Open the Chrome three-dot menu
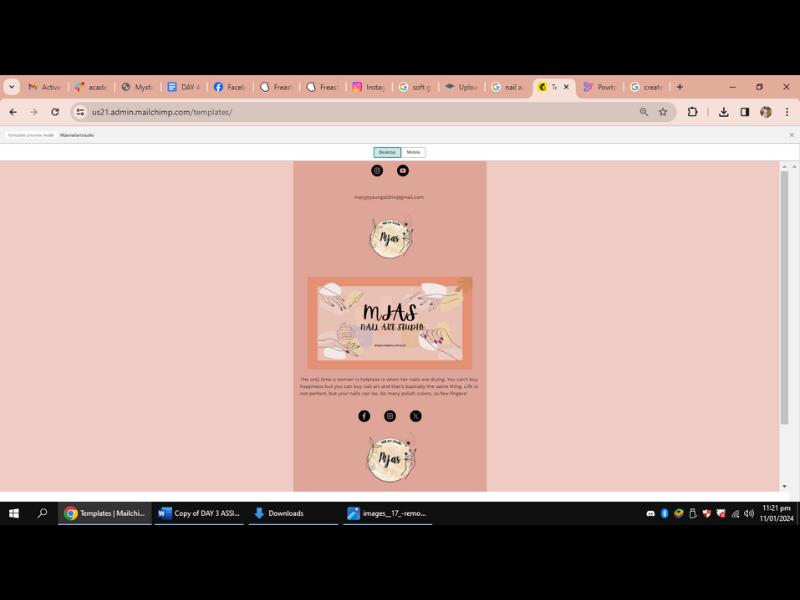Screen dimensions: 800x600 (x=787, y=112)
